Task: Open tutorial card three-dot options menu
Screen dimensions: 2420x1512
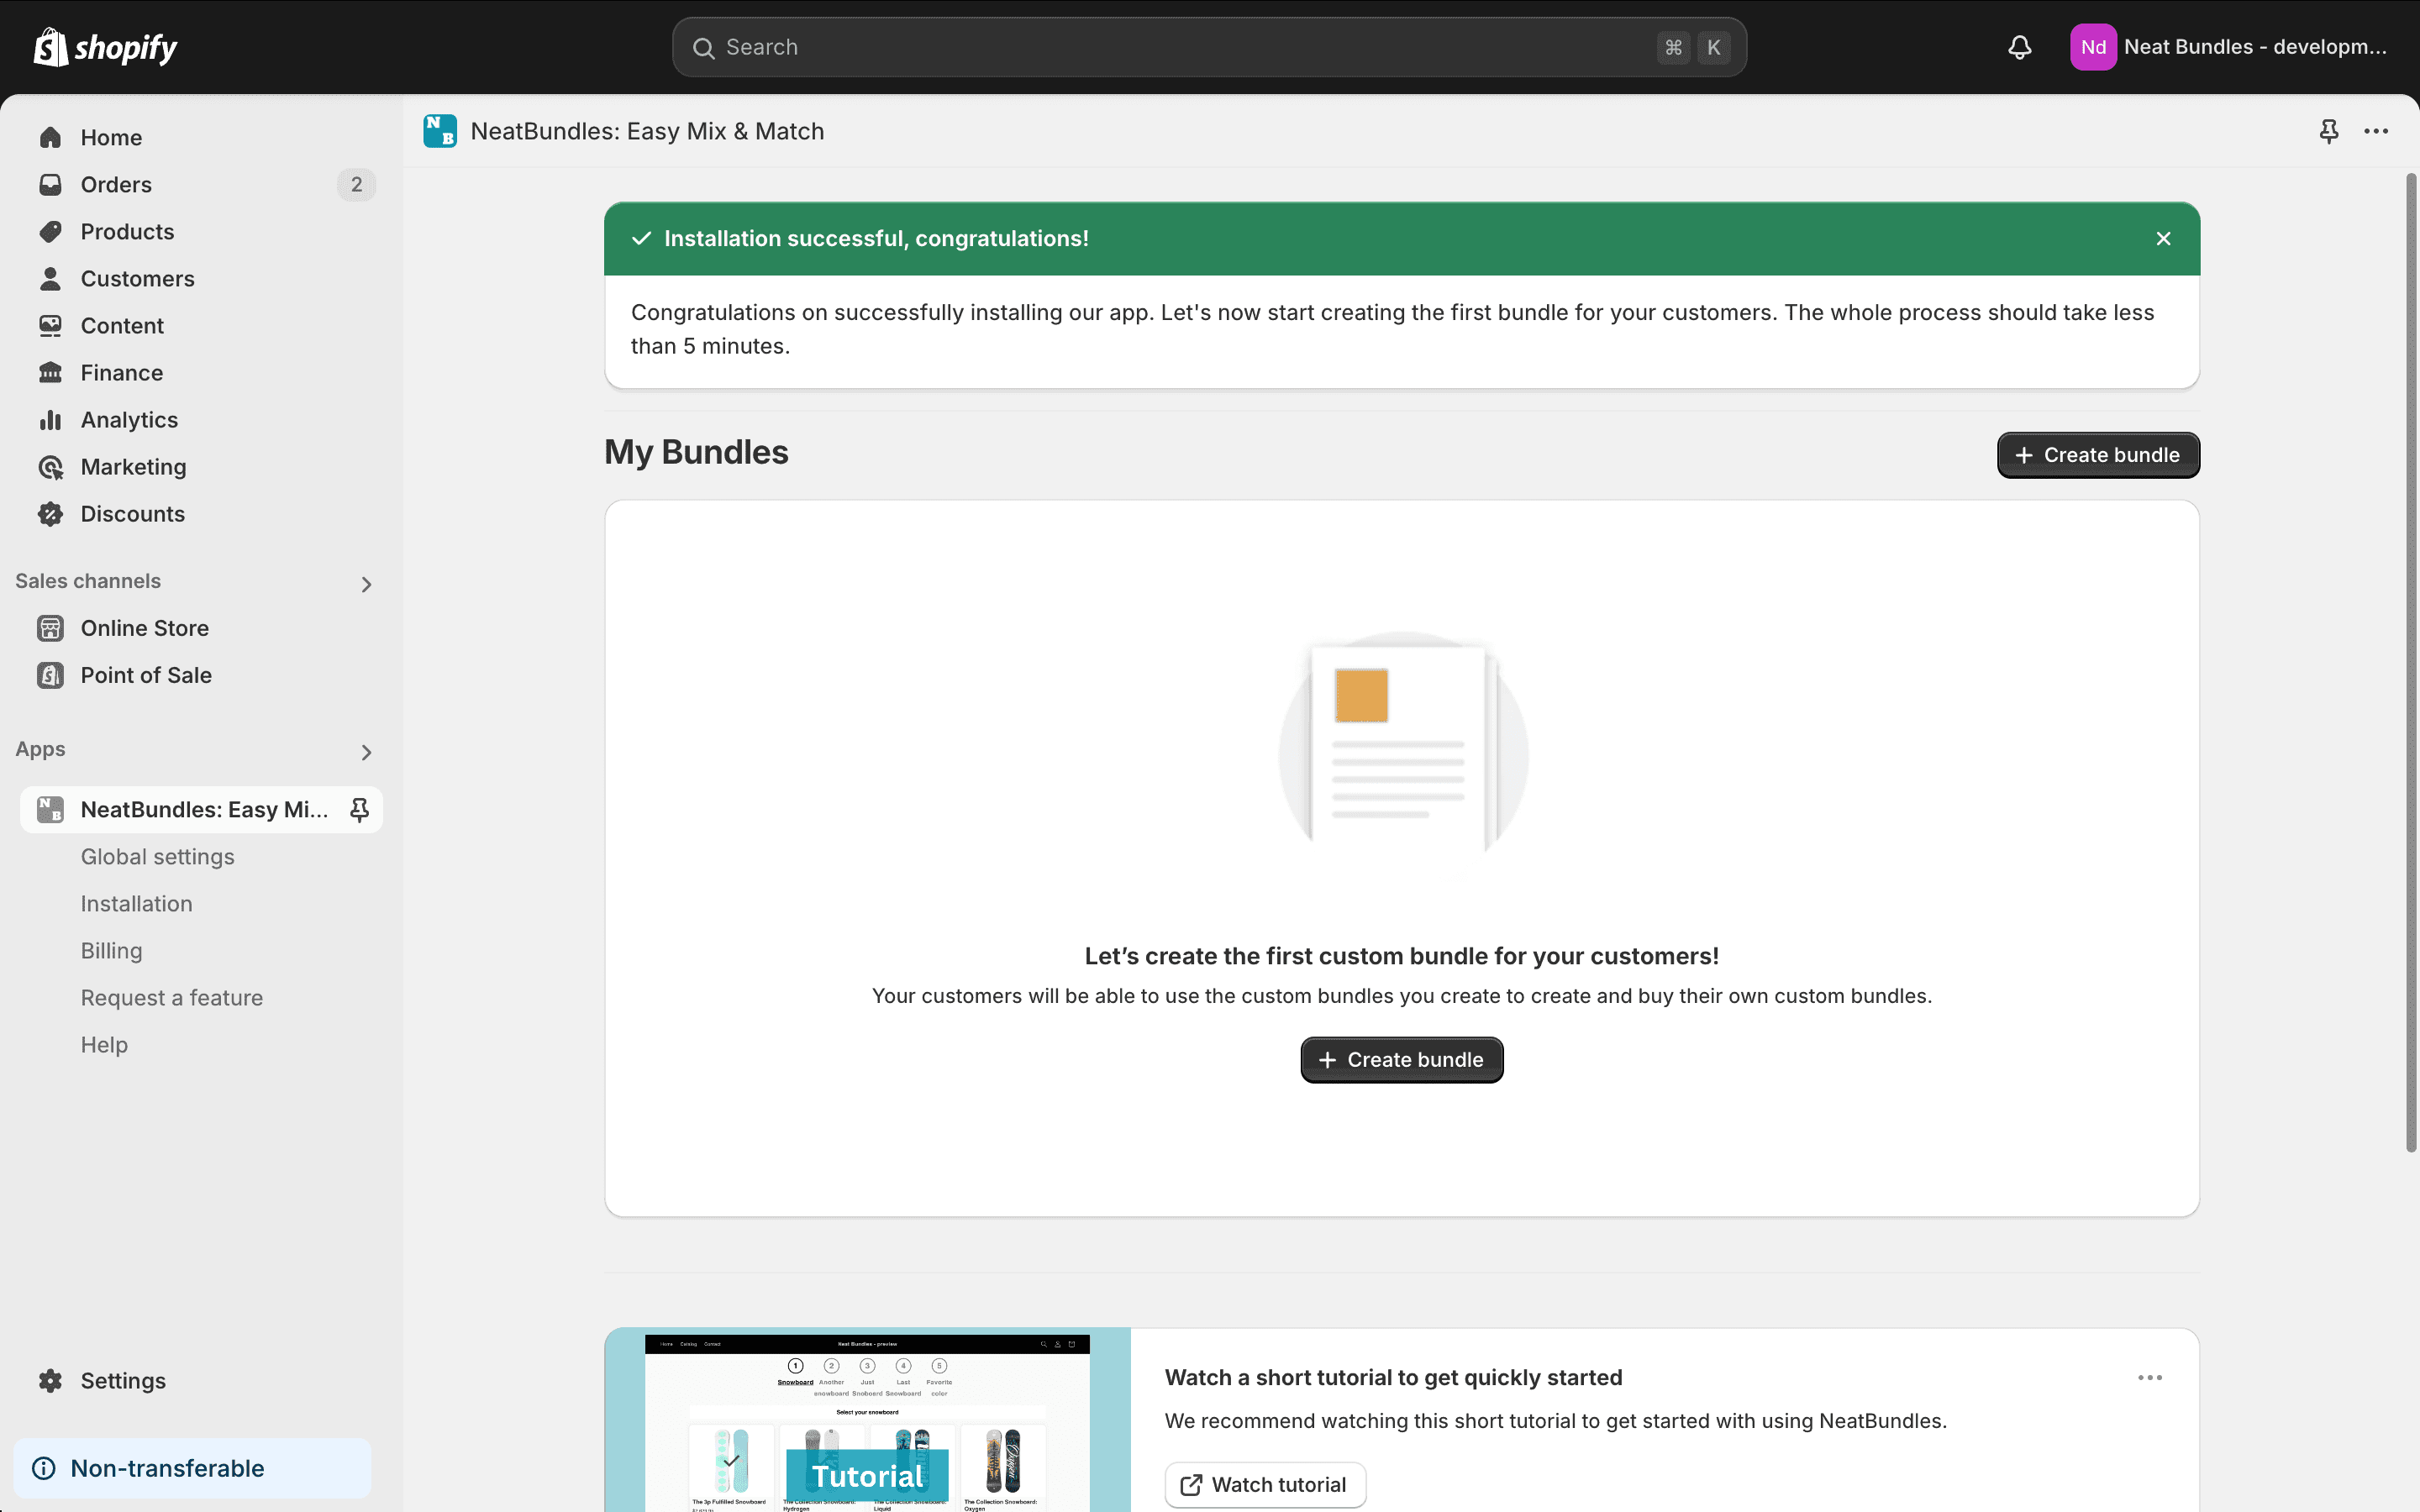Action: pos(2150,1377)
